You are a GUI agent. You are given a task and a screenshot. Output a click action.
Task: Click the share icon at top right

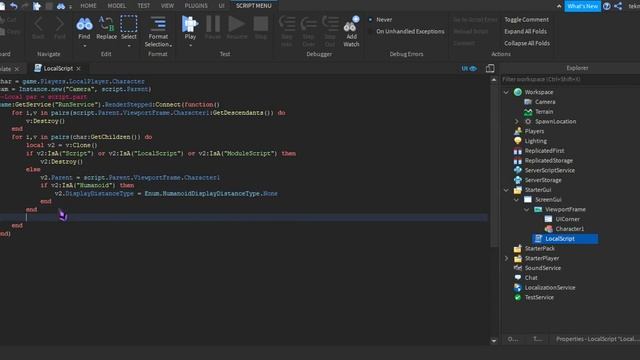(618, 6)
